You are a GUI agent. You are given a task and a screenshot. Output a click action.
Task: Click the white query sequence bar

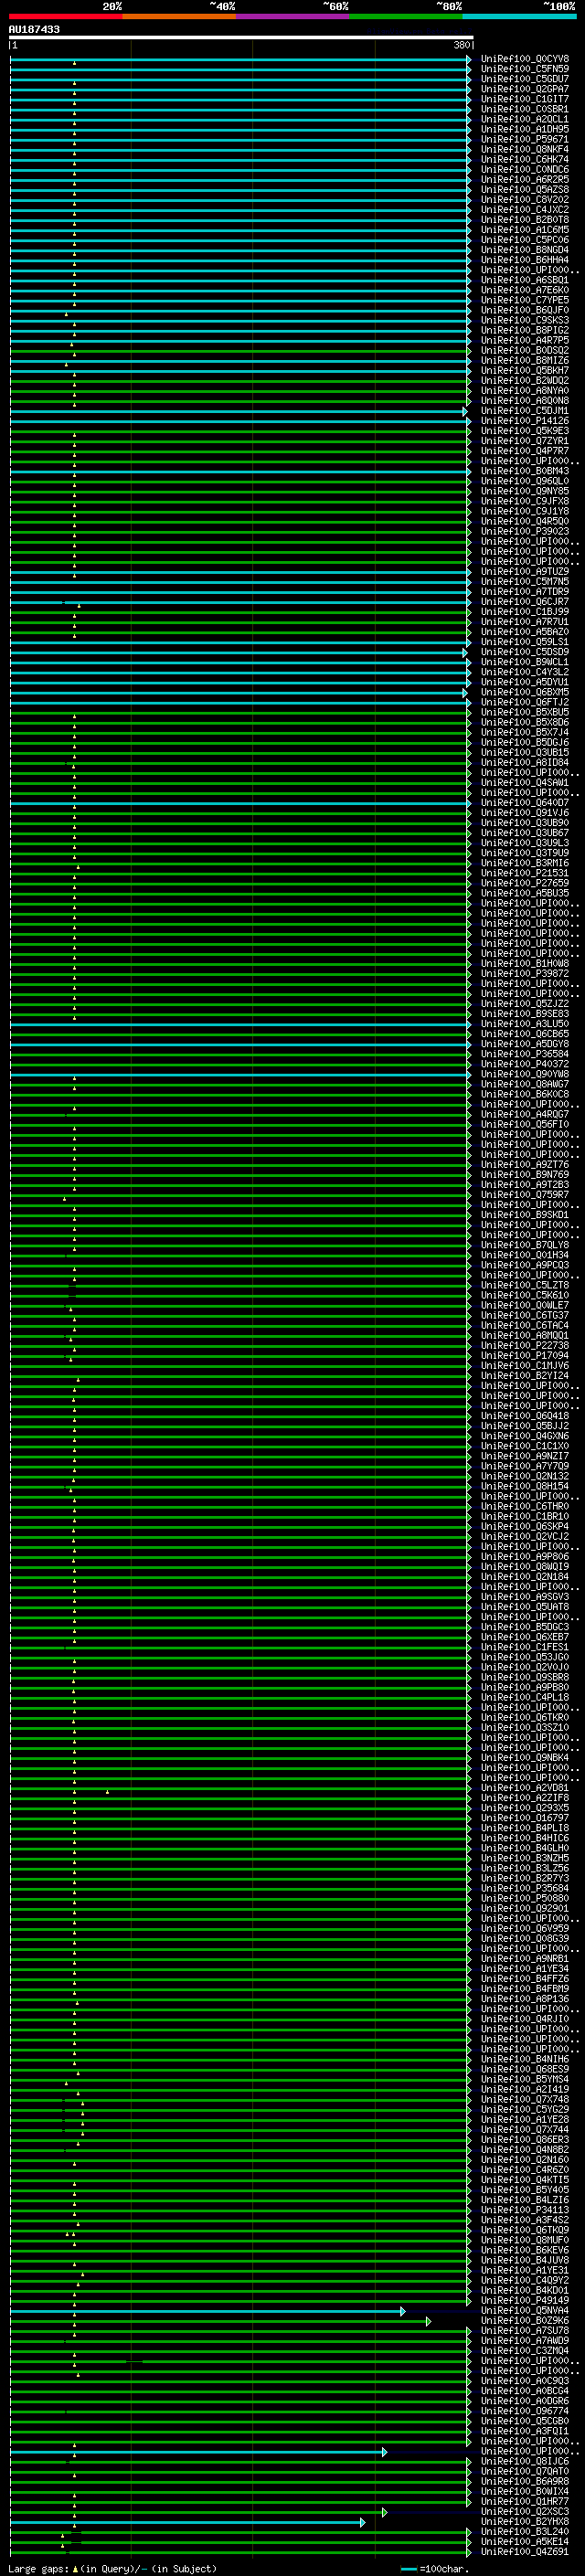click(241, 37)
